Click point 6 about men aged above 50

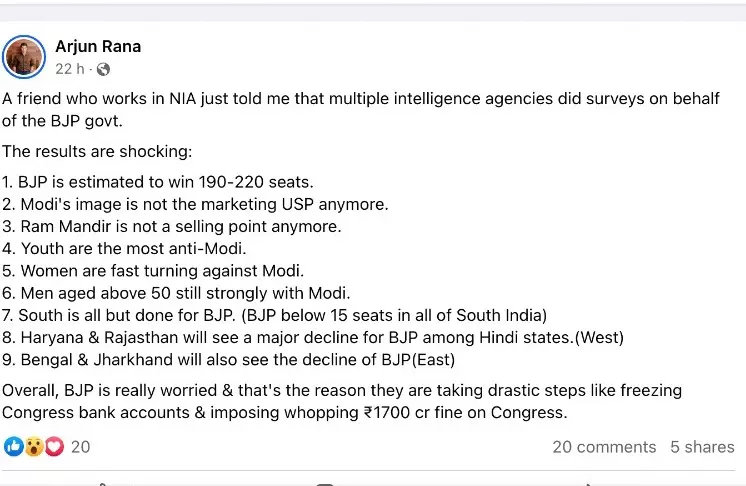tap(176, 293)
